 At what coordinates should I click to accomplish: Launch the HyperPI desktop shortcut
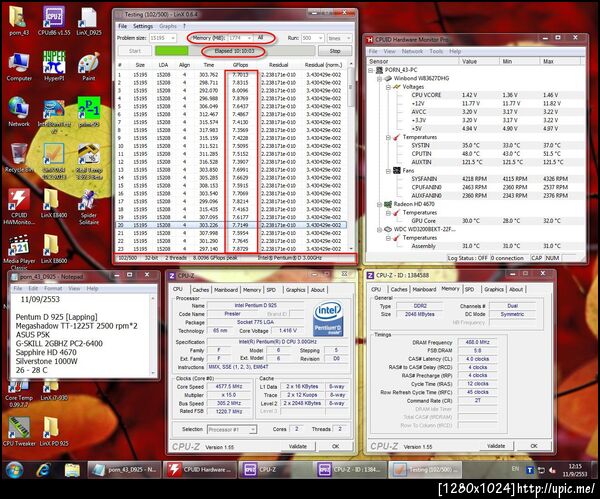coord(54,67)
